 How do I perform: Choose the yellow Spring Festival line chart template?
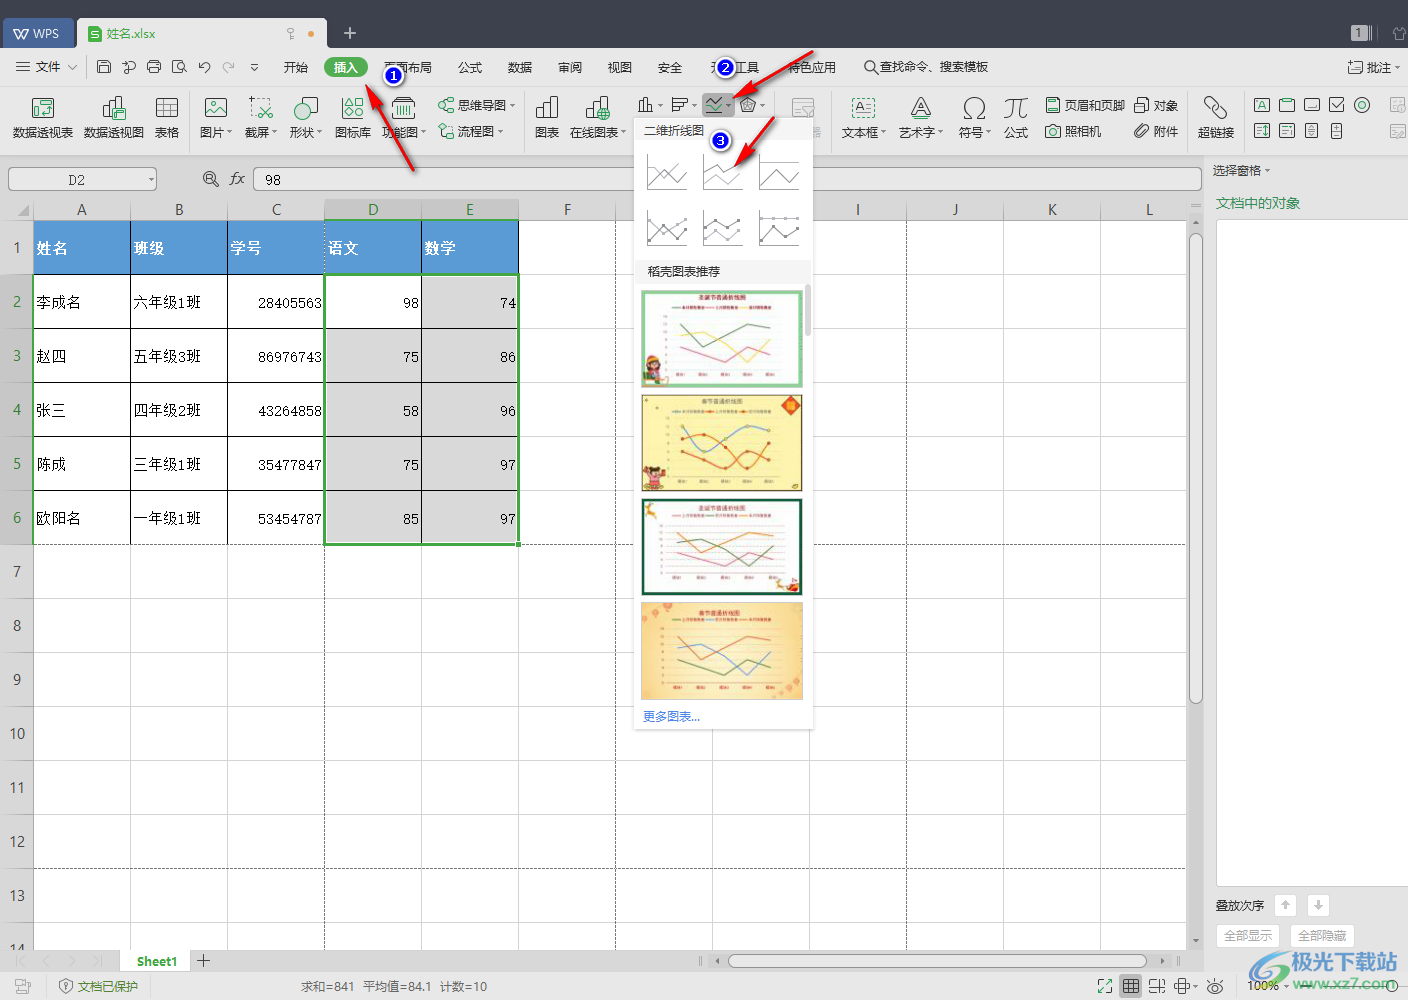(x=722, y=443)
